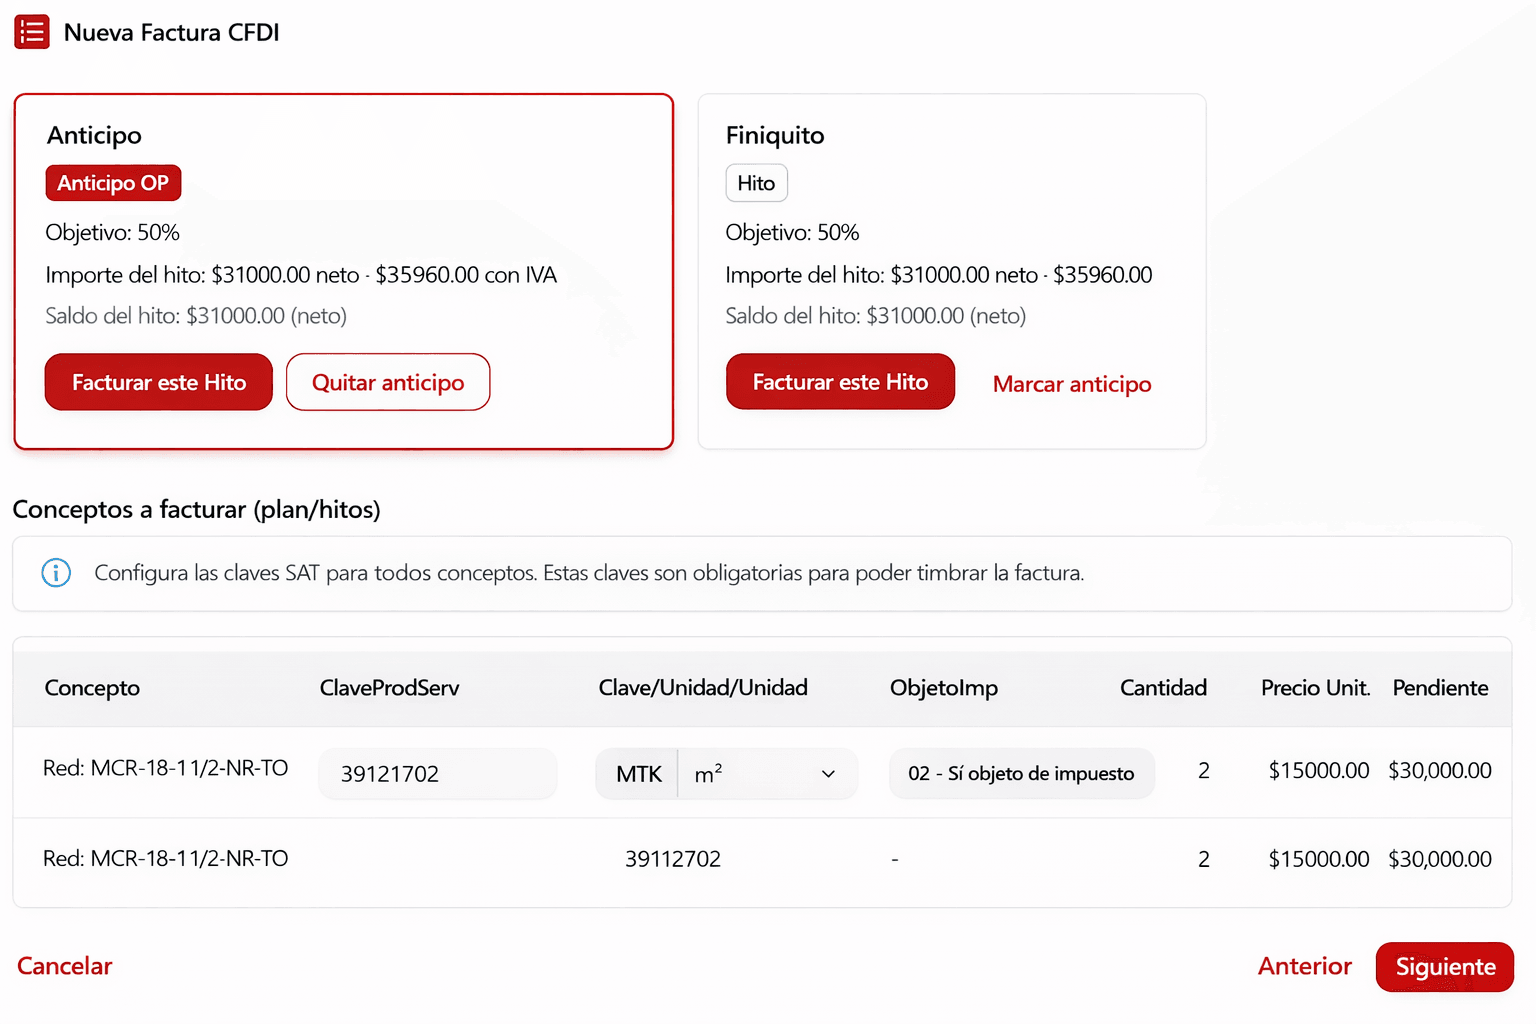Viewport: 1536px width, 1024px height.
Task: Click the red list icon beside Nueva Factura CFDI
Action: [32, 32]
